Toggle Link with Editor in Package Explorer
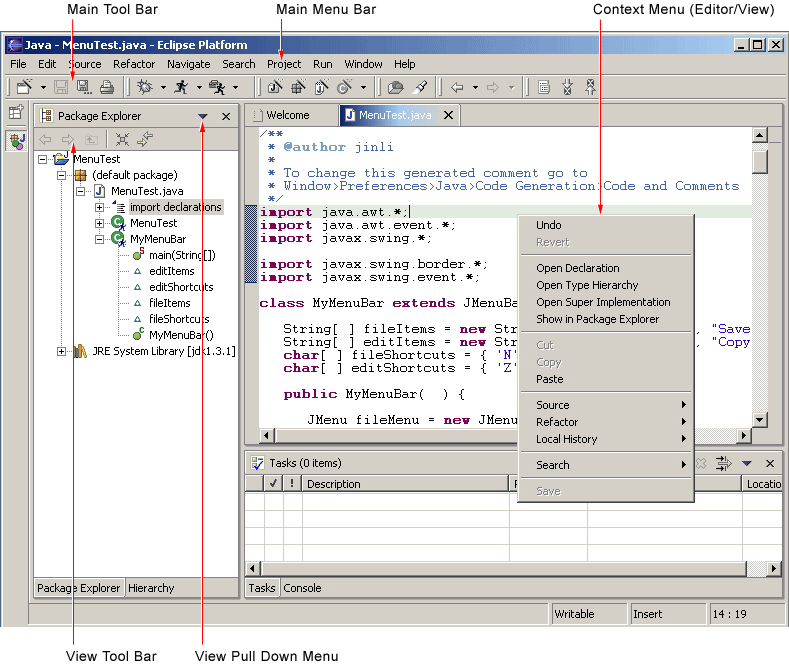The image size is (789, 664). (145, 139)
